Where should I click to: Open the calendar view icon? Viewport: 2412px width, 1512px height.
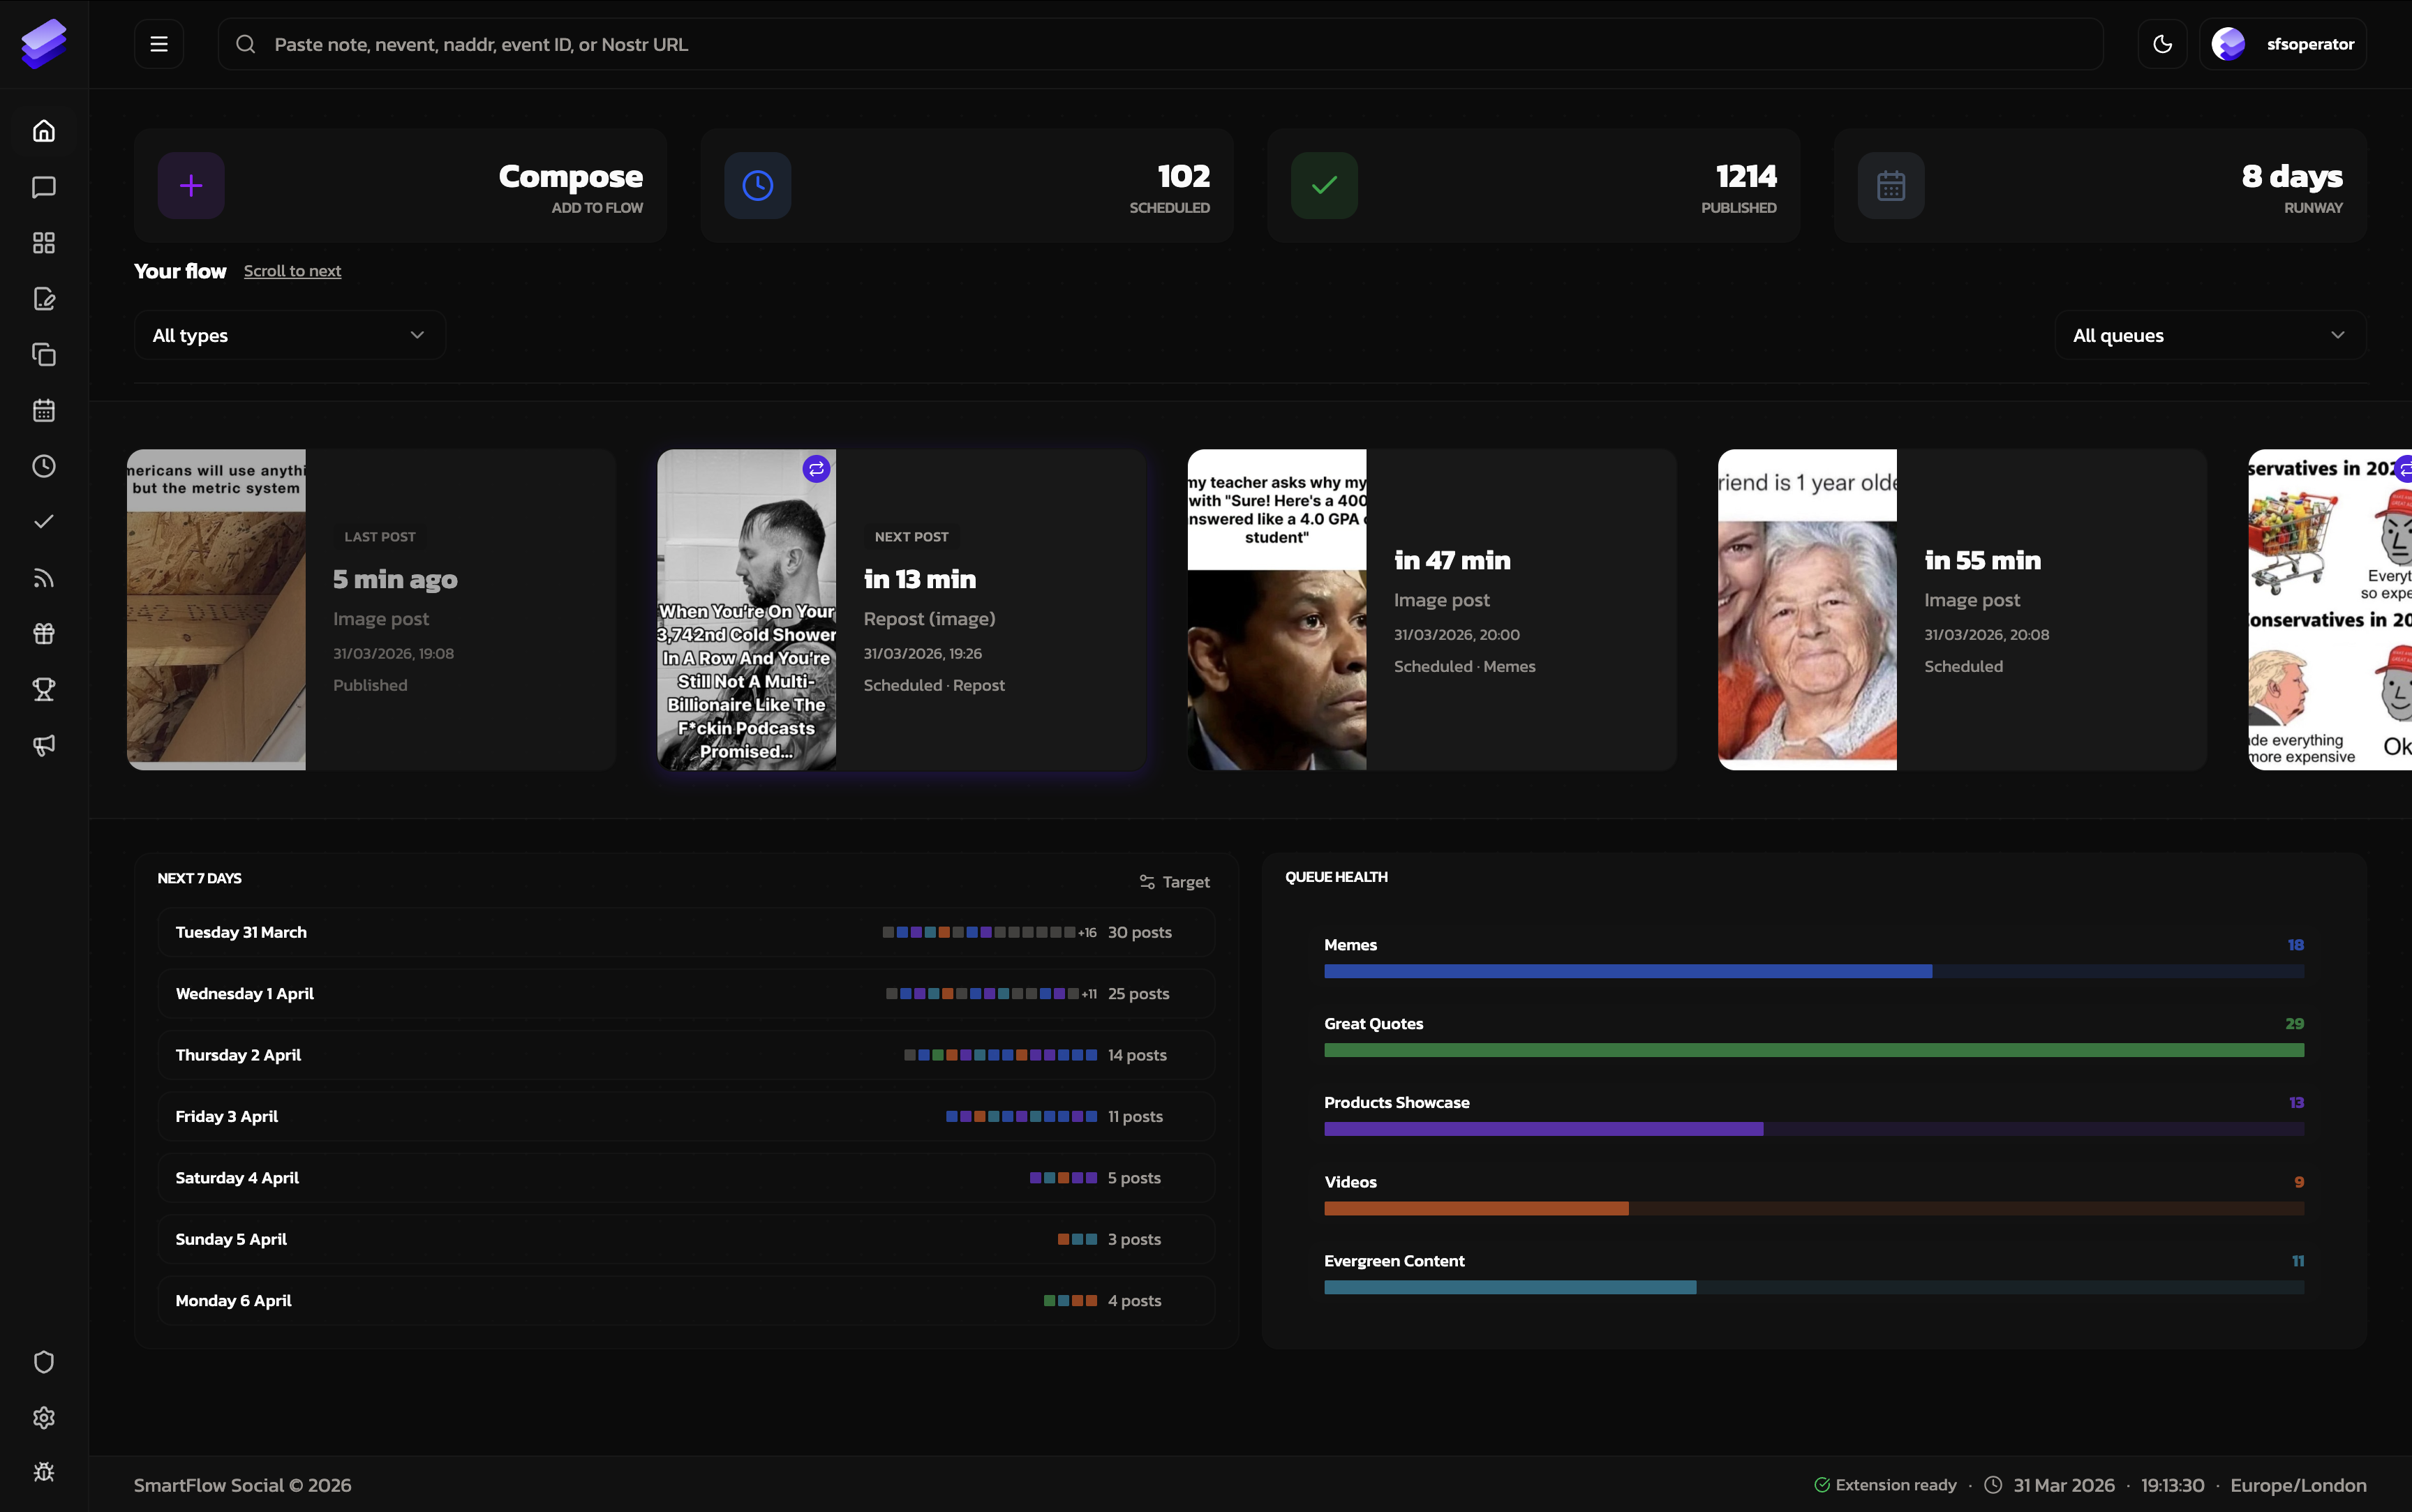[43, 409]
